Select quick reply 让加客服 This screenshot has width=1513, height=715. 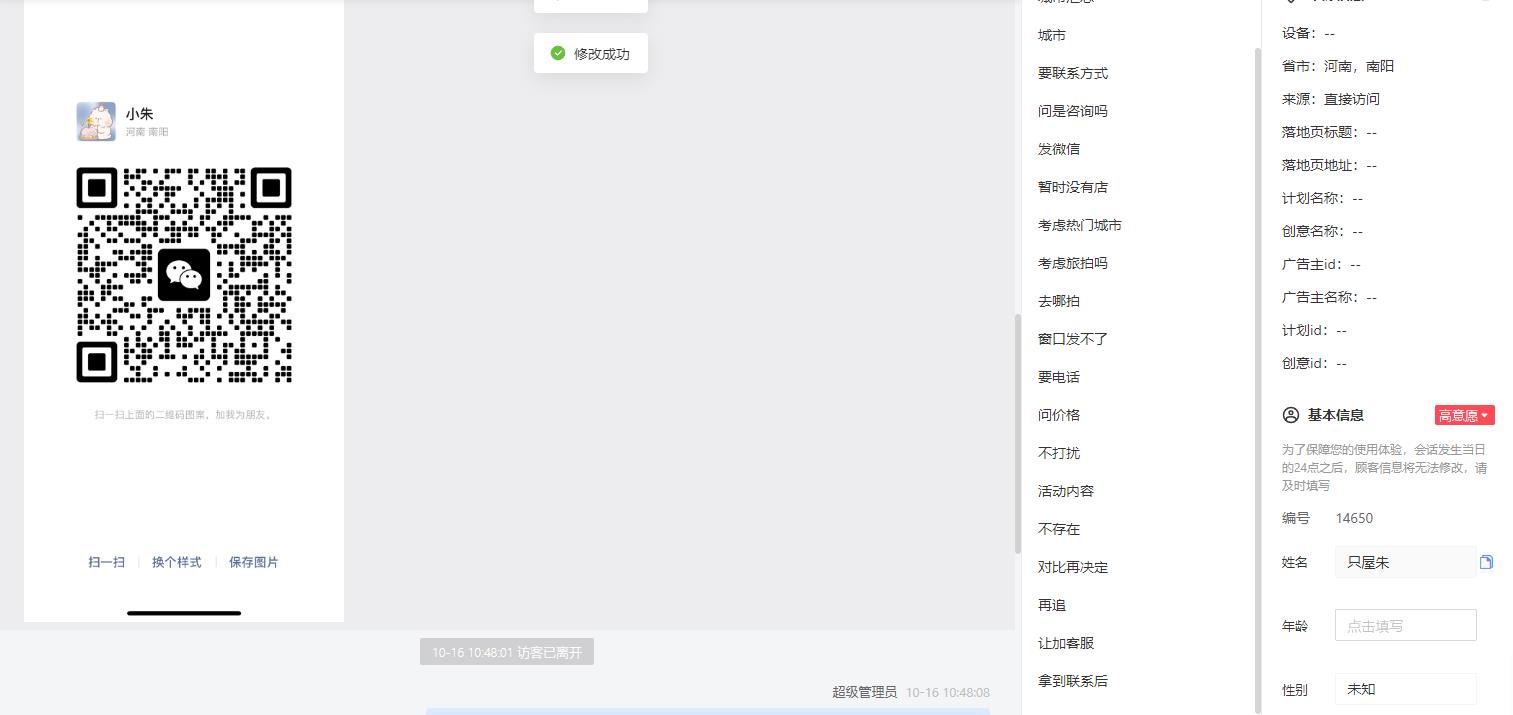1066,643
